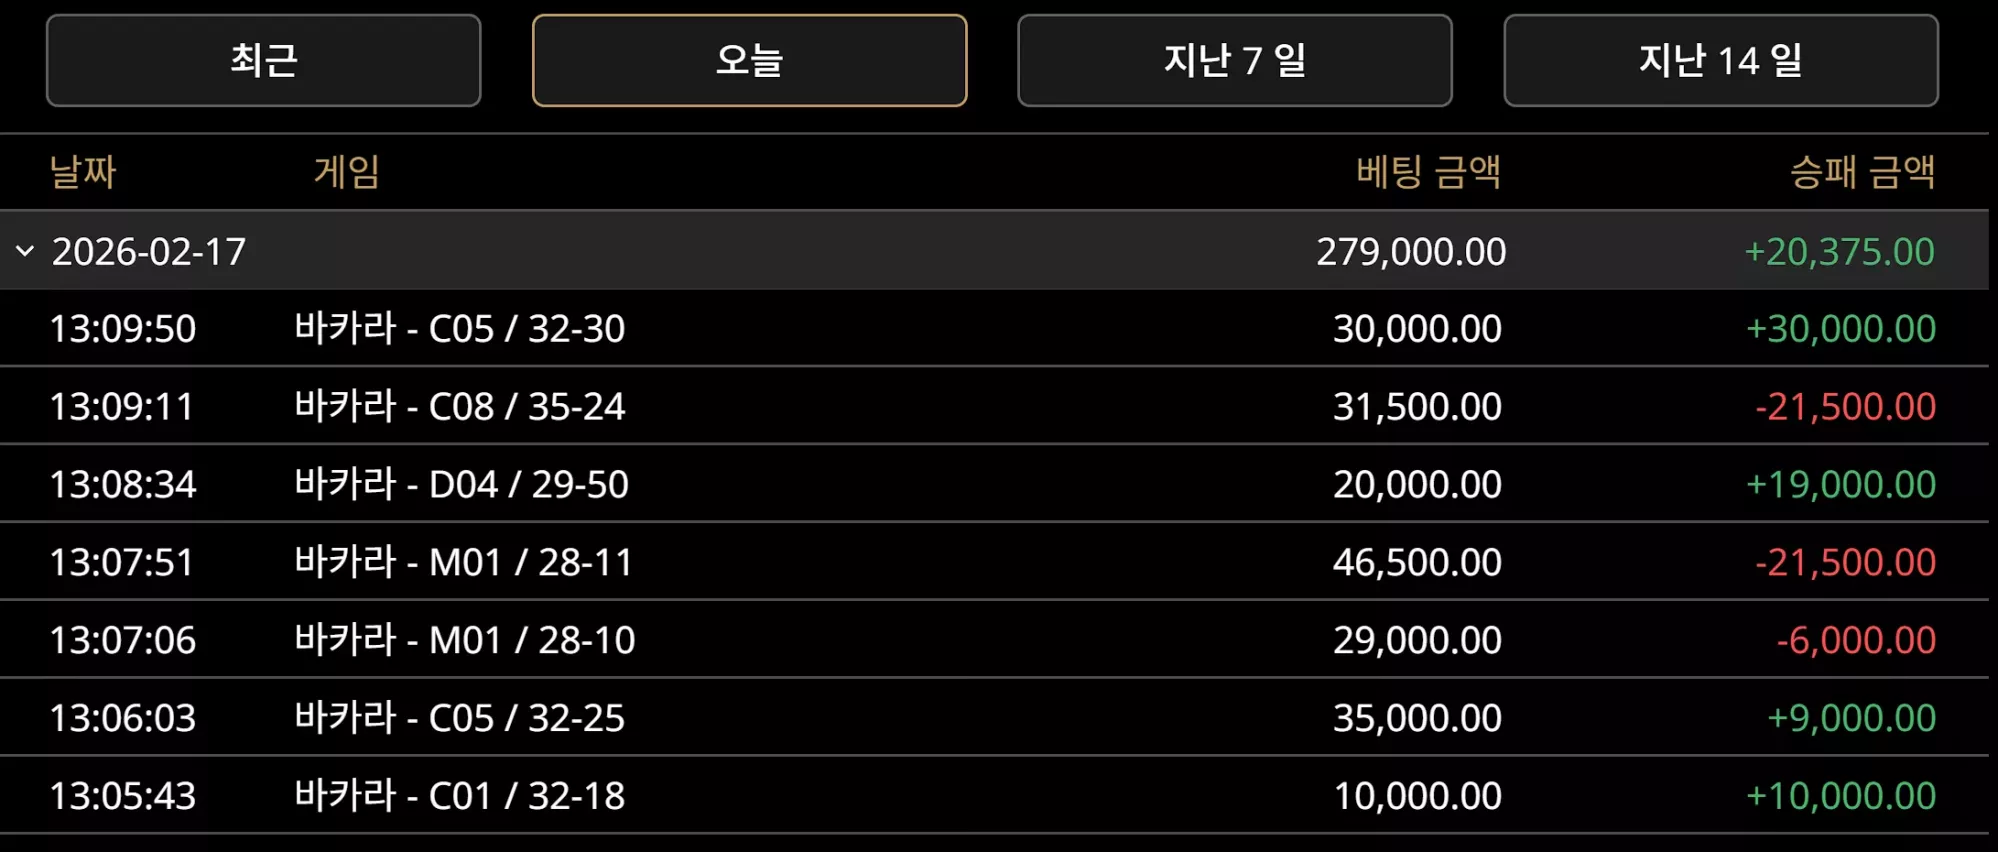Click the +20,375.00 daily total amount
The height and width of the screenshot is (852, 1998).
[1840, 252]
